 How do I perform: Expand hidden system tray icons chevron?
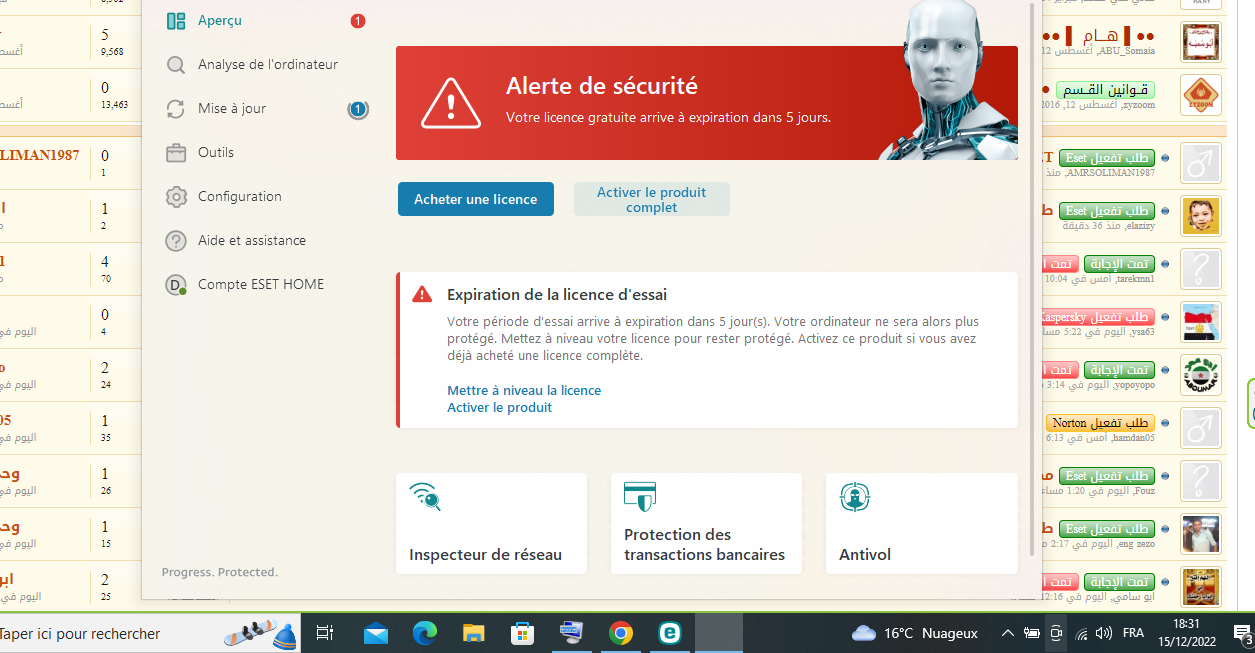(1007, 633)
